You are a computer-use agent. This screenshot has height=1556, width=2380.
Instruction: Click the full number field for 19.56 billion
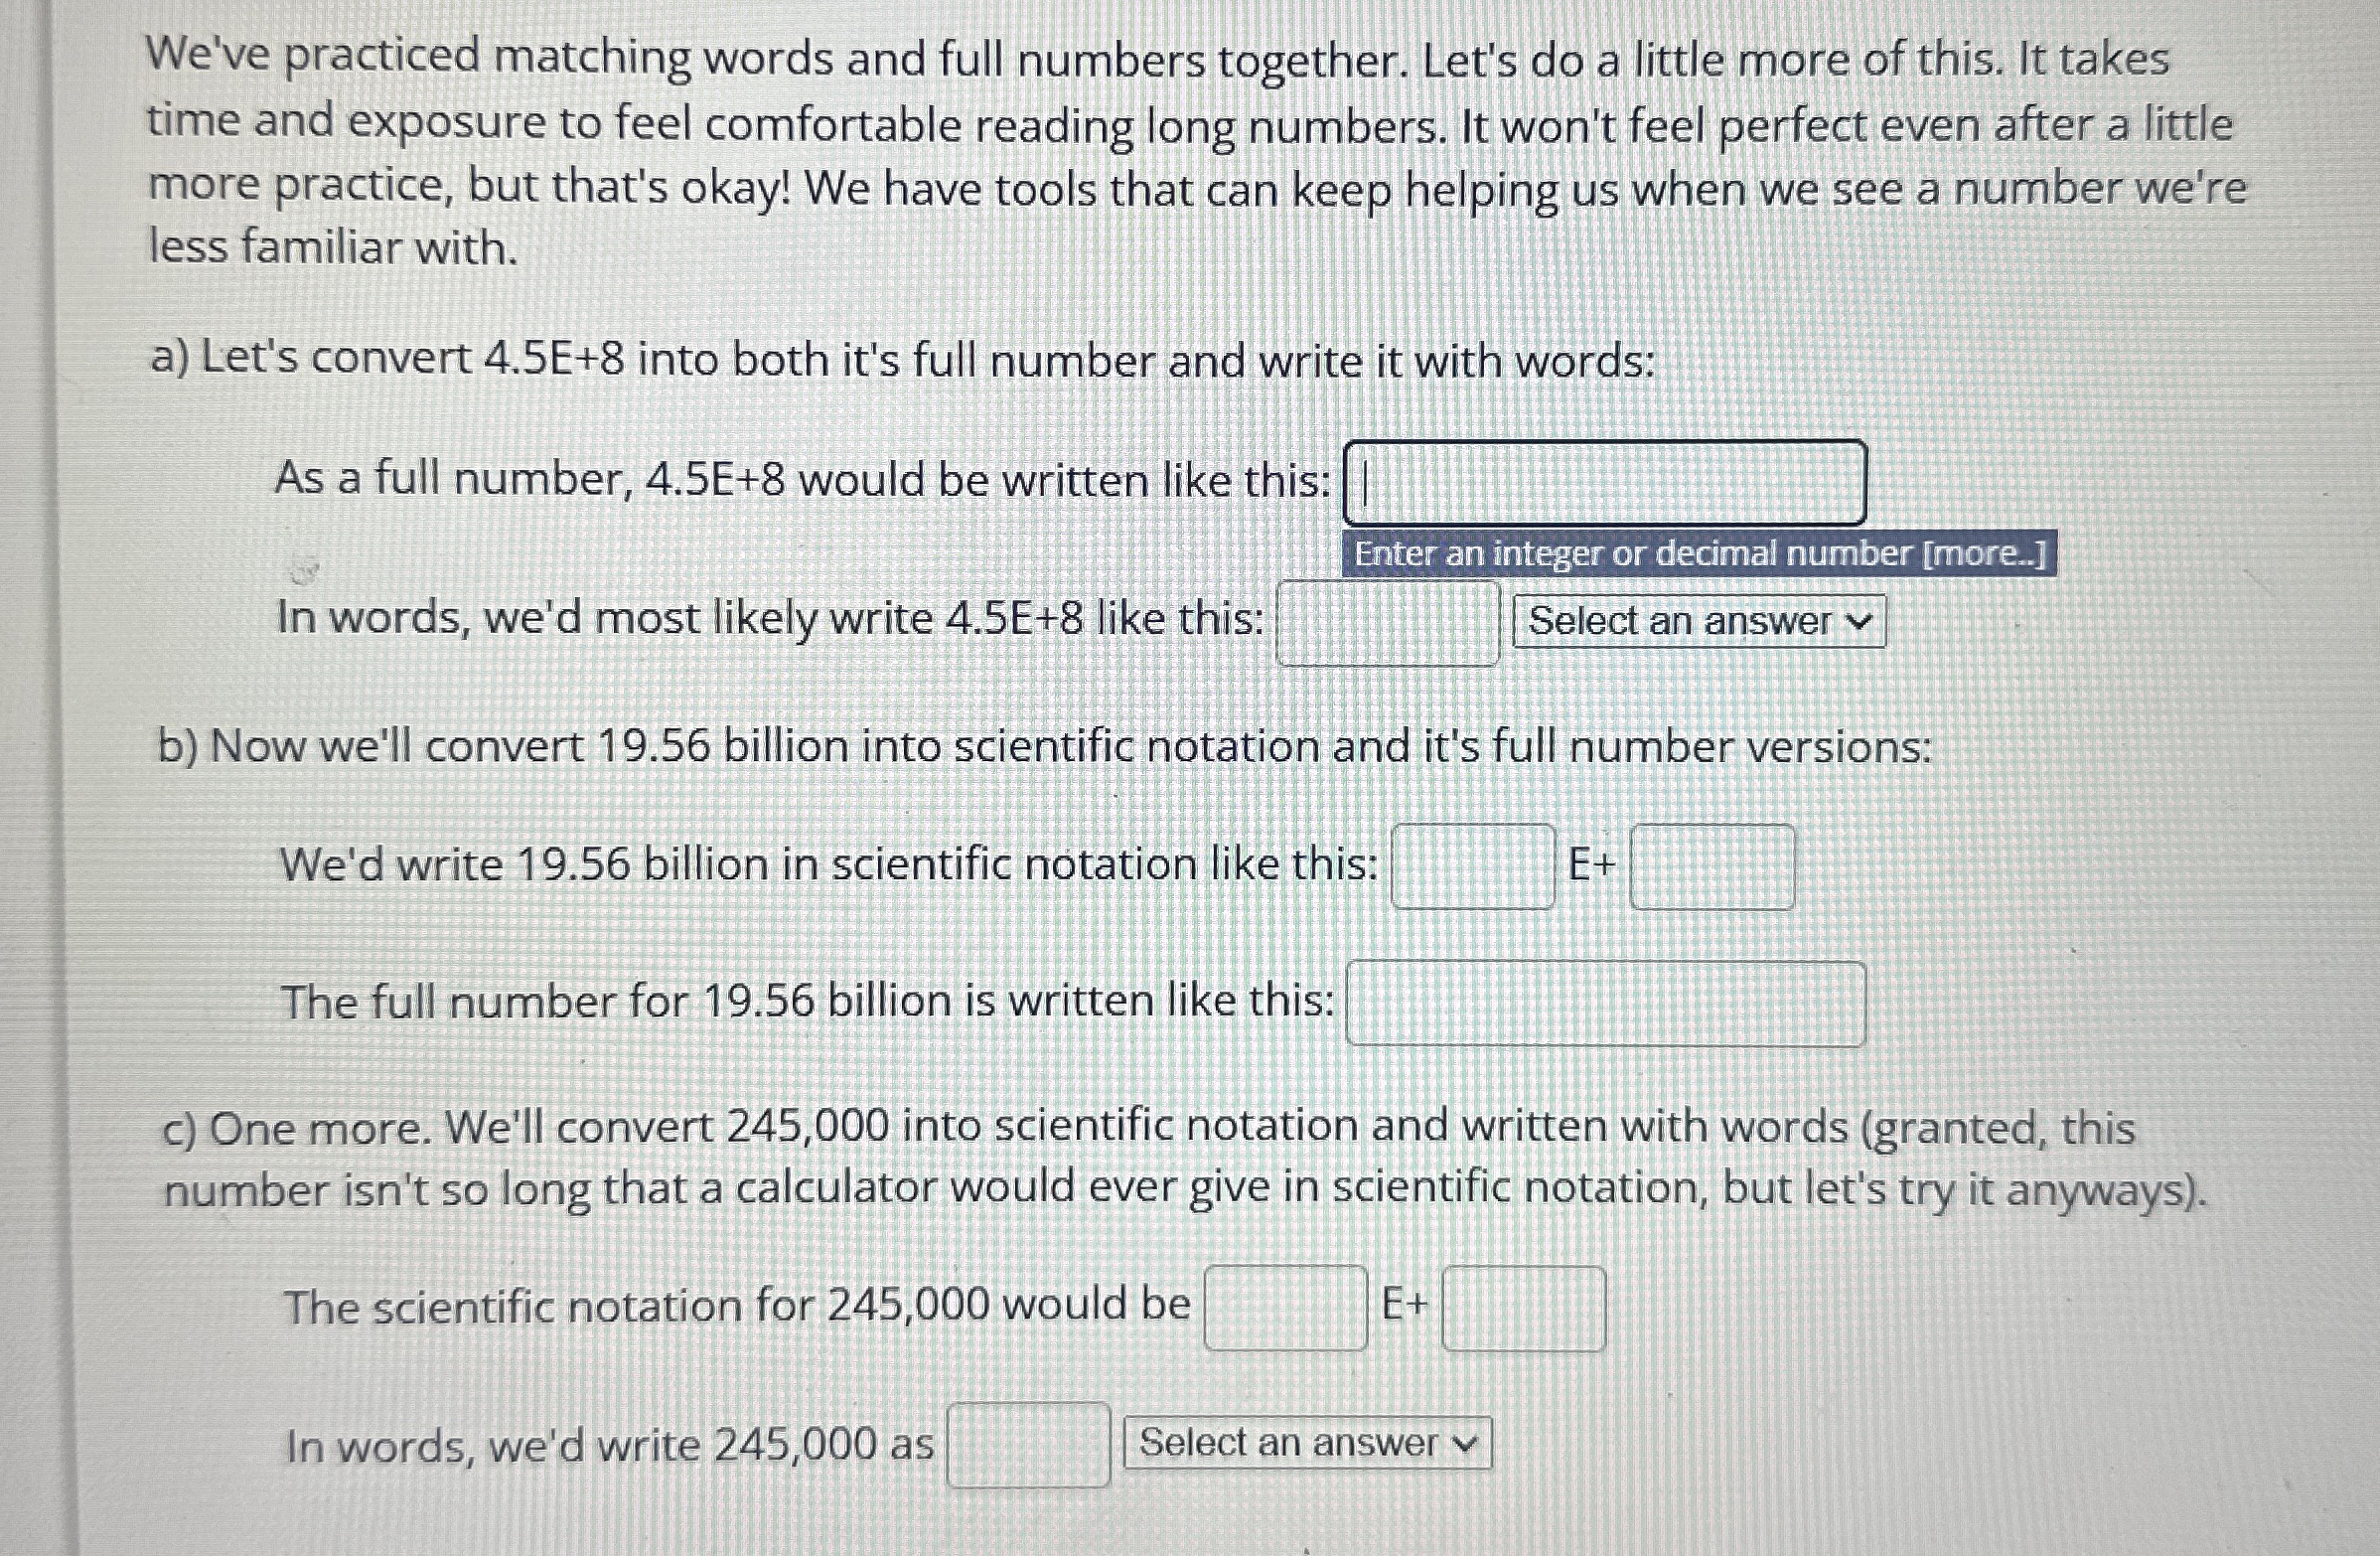(x=1604, y=1003)
